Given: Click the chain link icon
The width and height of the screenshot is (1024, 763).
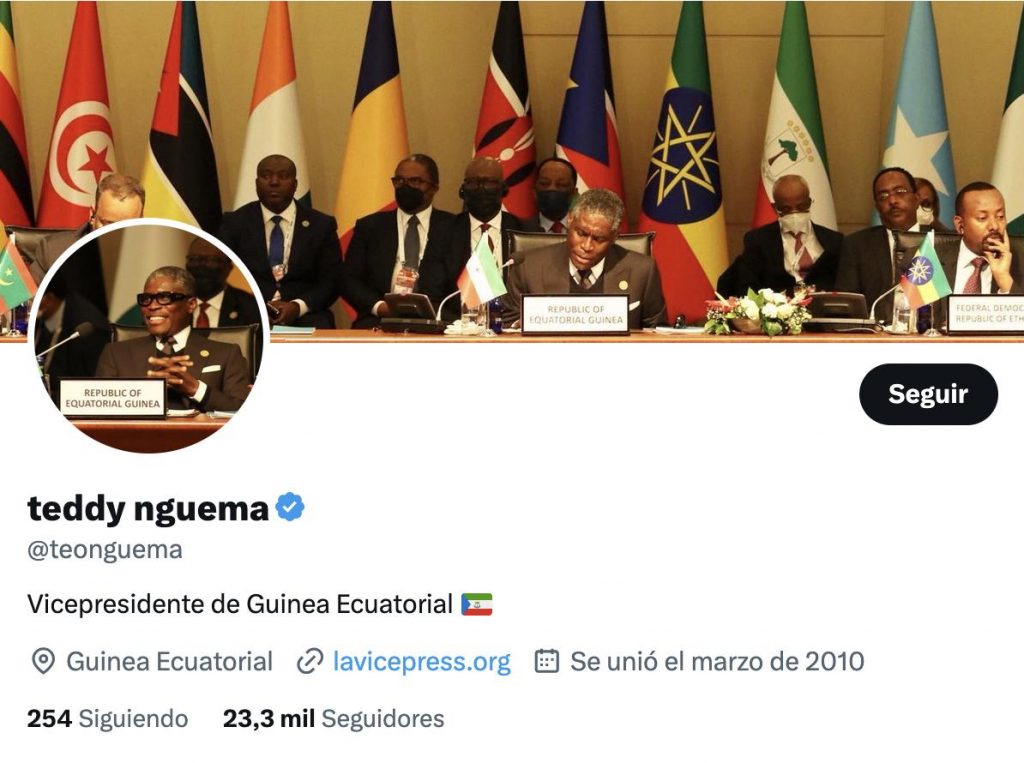Looking at the screenshot, I should tap(310, 662).
